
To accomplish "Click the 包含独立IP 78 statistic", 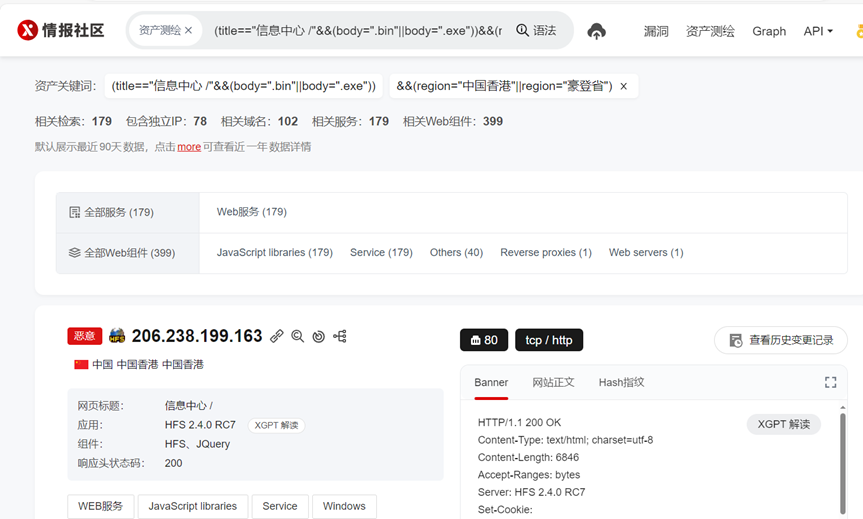I will pos(166,122).
